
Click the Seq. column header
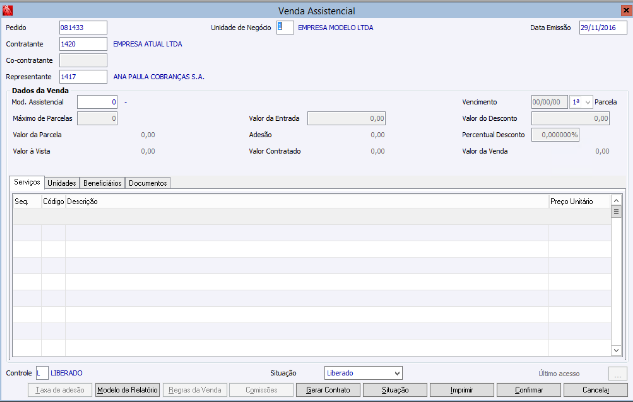[x=27, y=201]
